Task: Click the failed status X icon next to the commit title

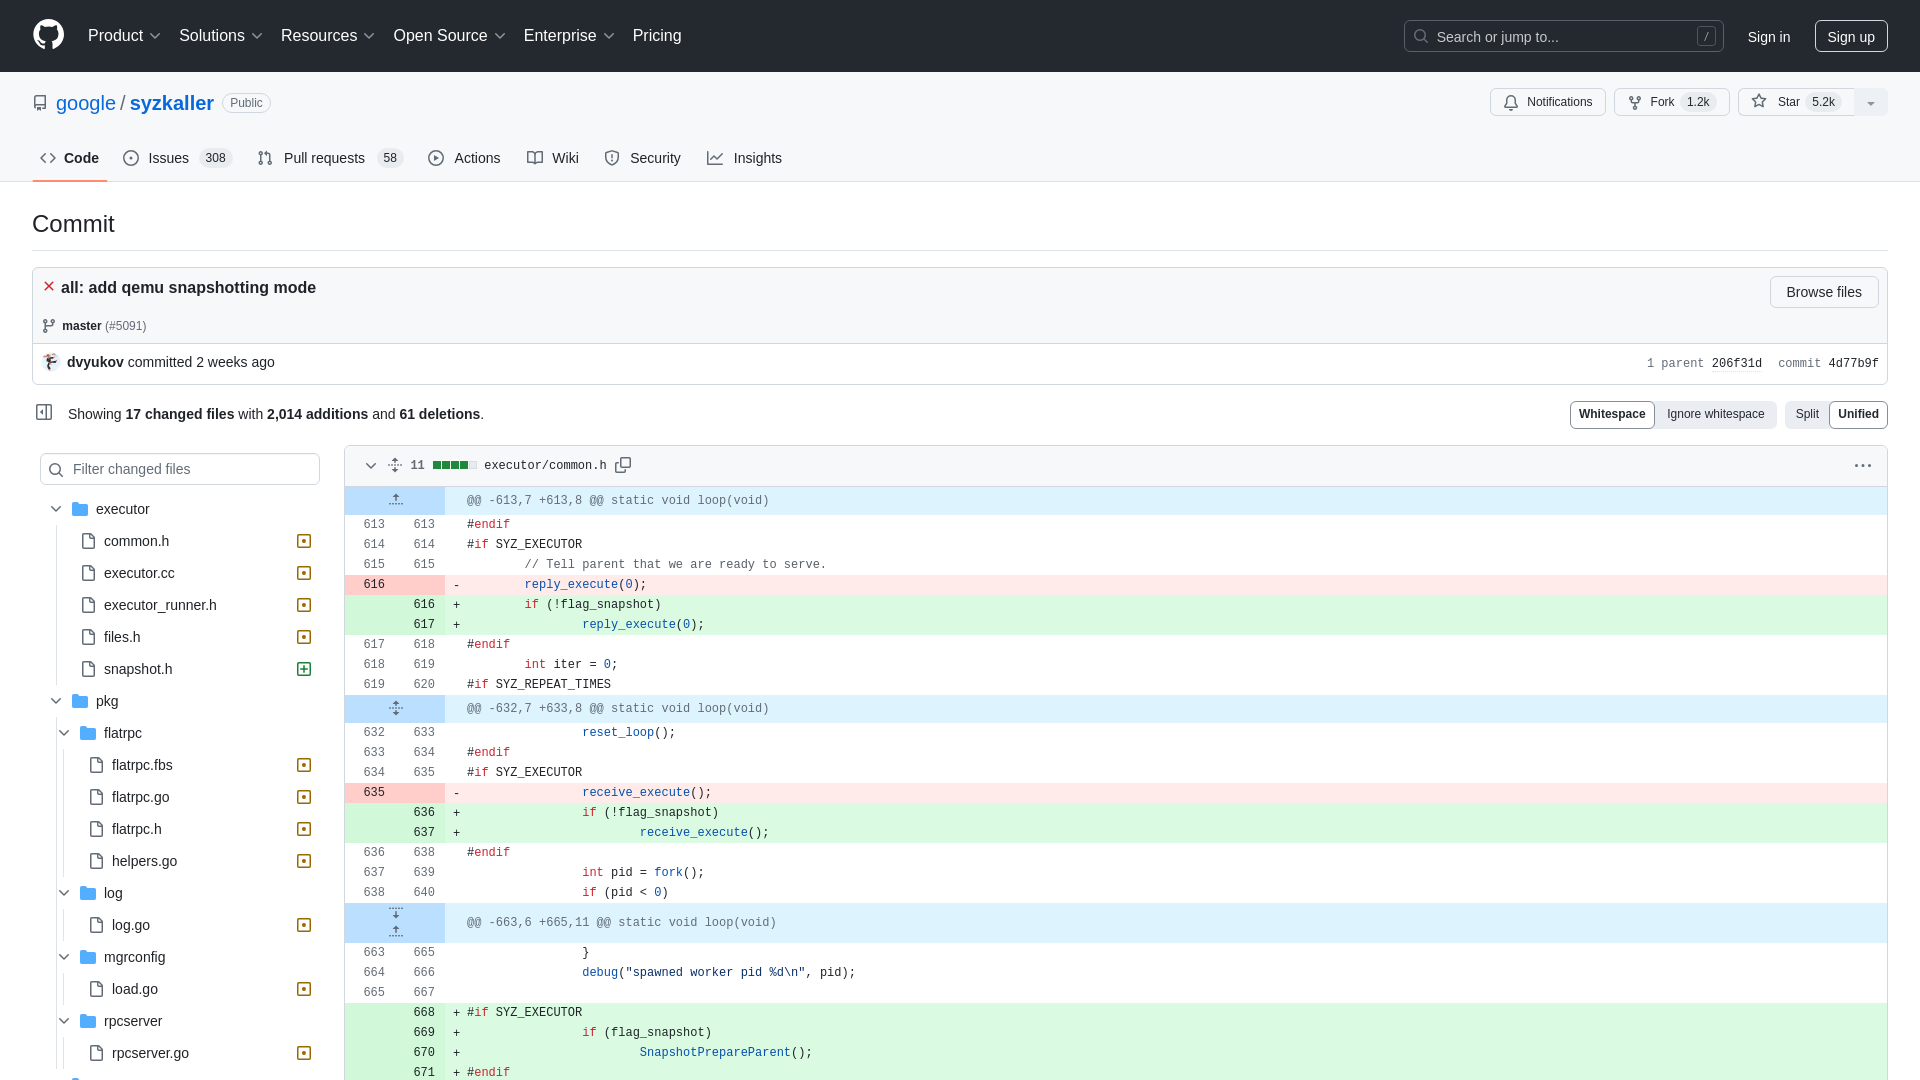Action: [x=49, y=286]
